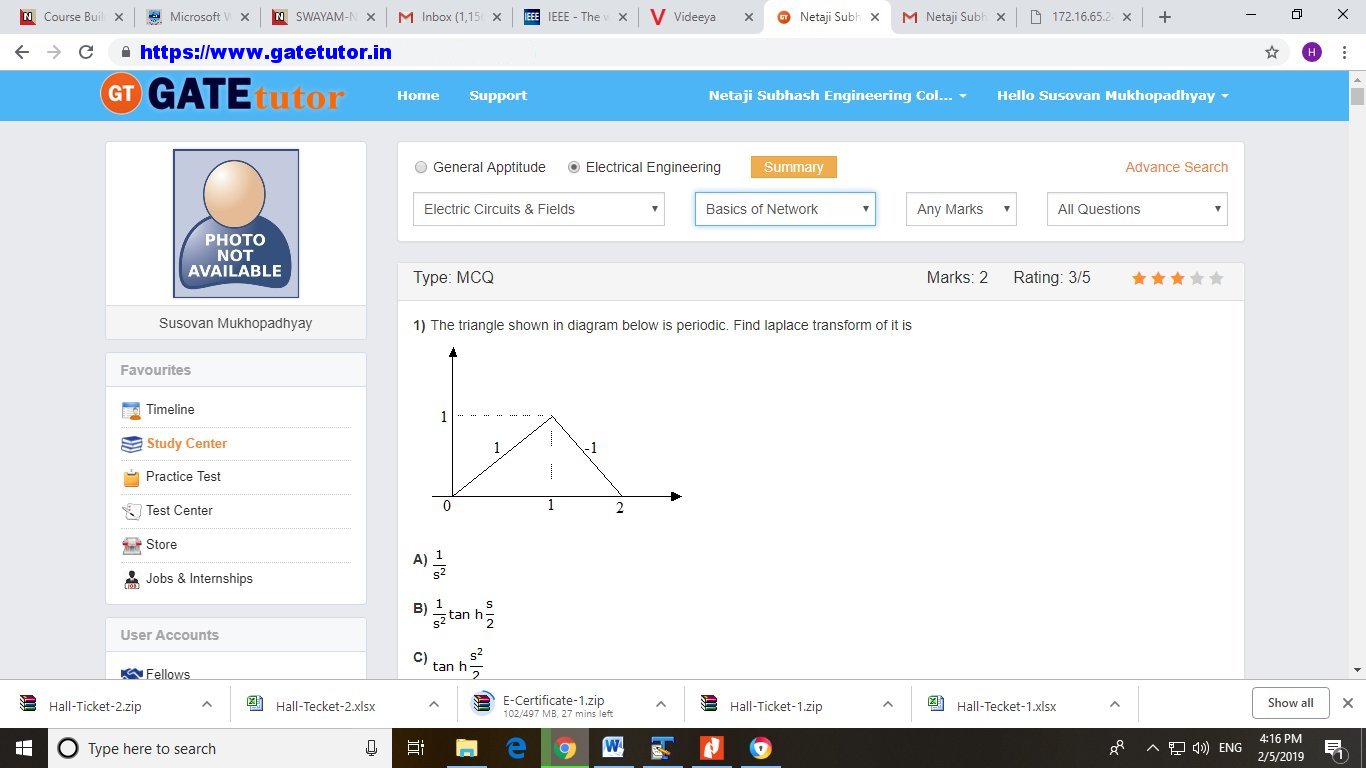Click the GATEtutor logo

(x=222, y=95)
